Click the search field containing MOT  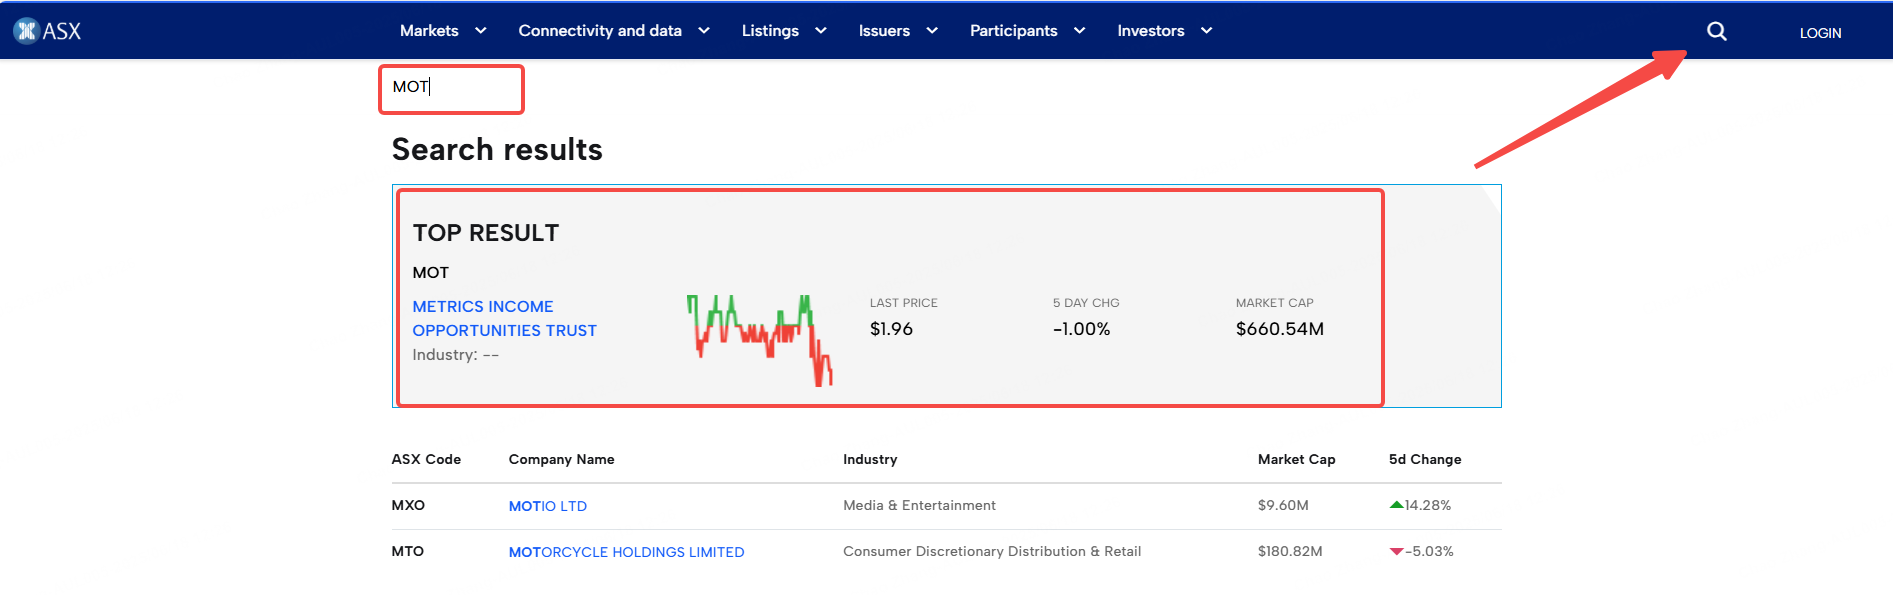(x=451, y=89)
